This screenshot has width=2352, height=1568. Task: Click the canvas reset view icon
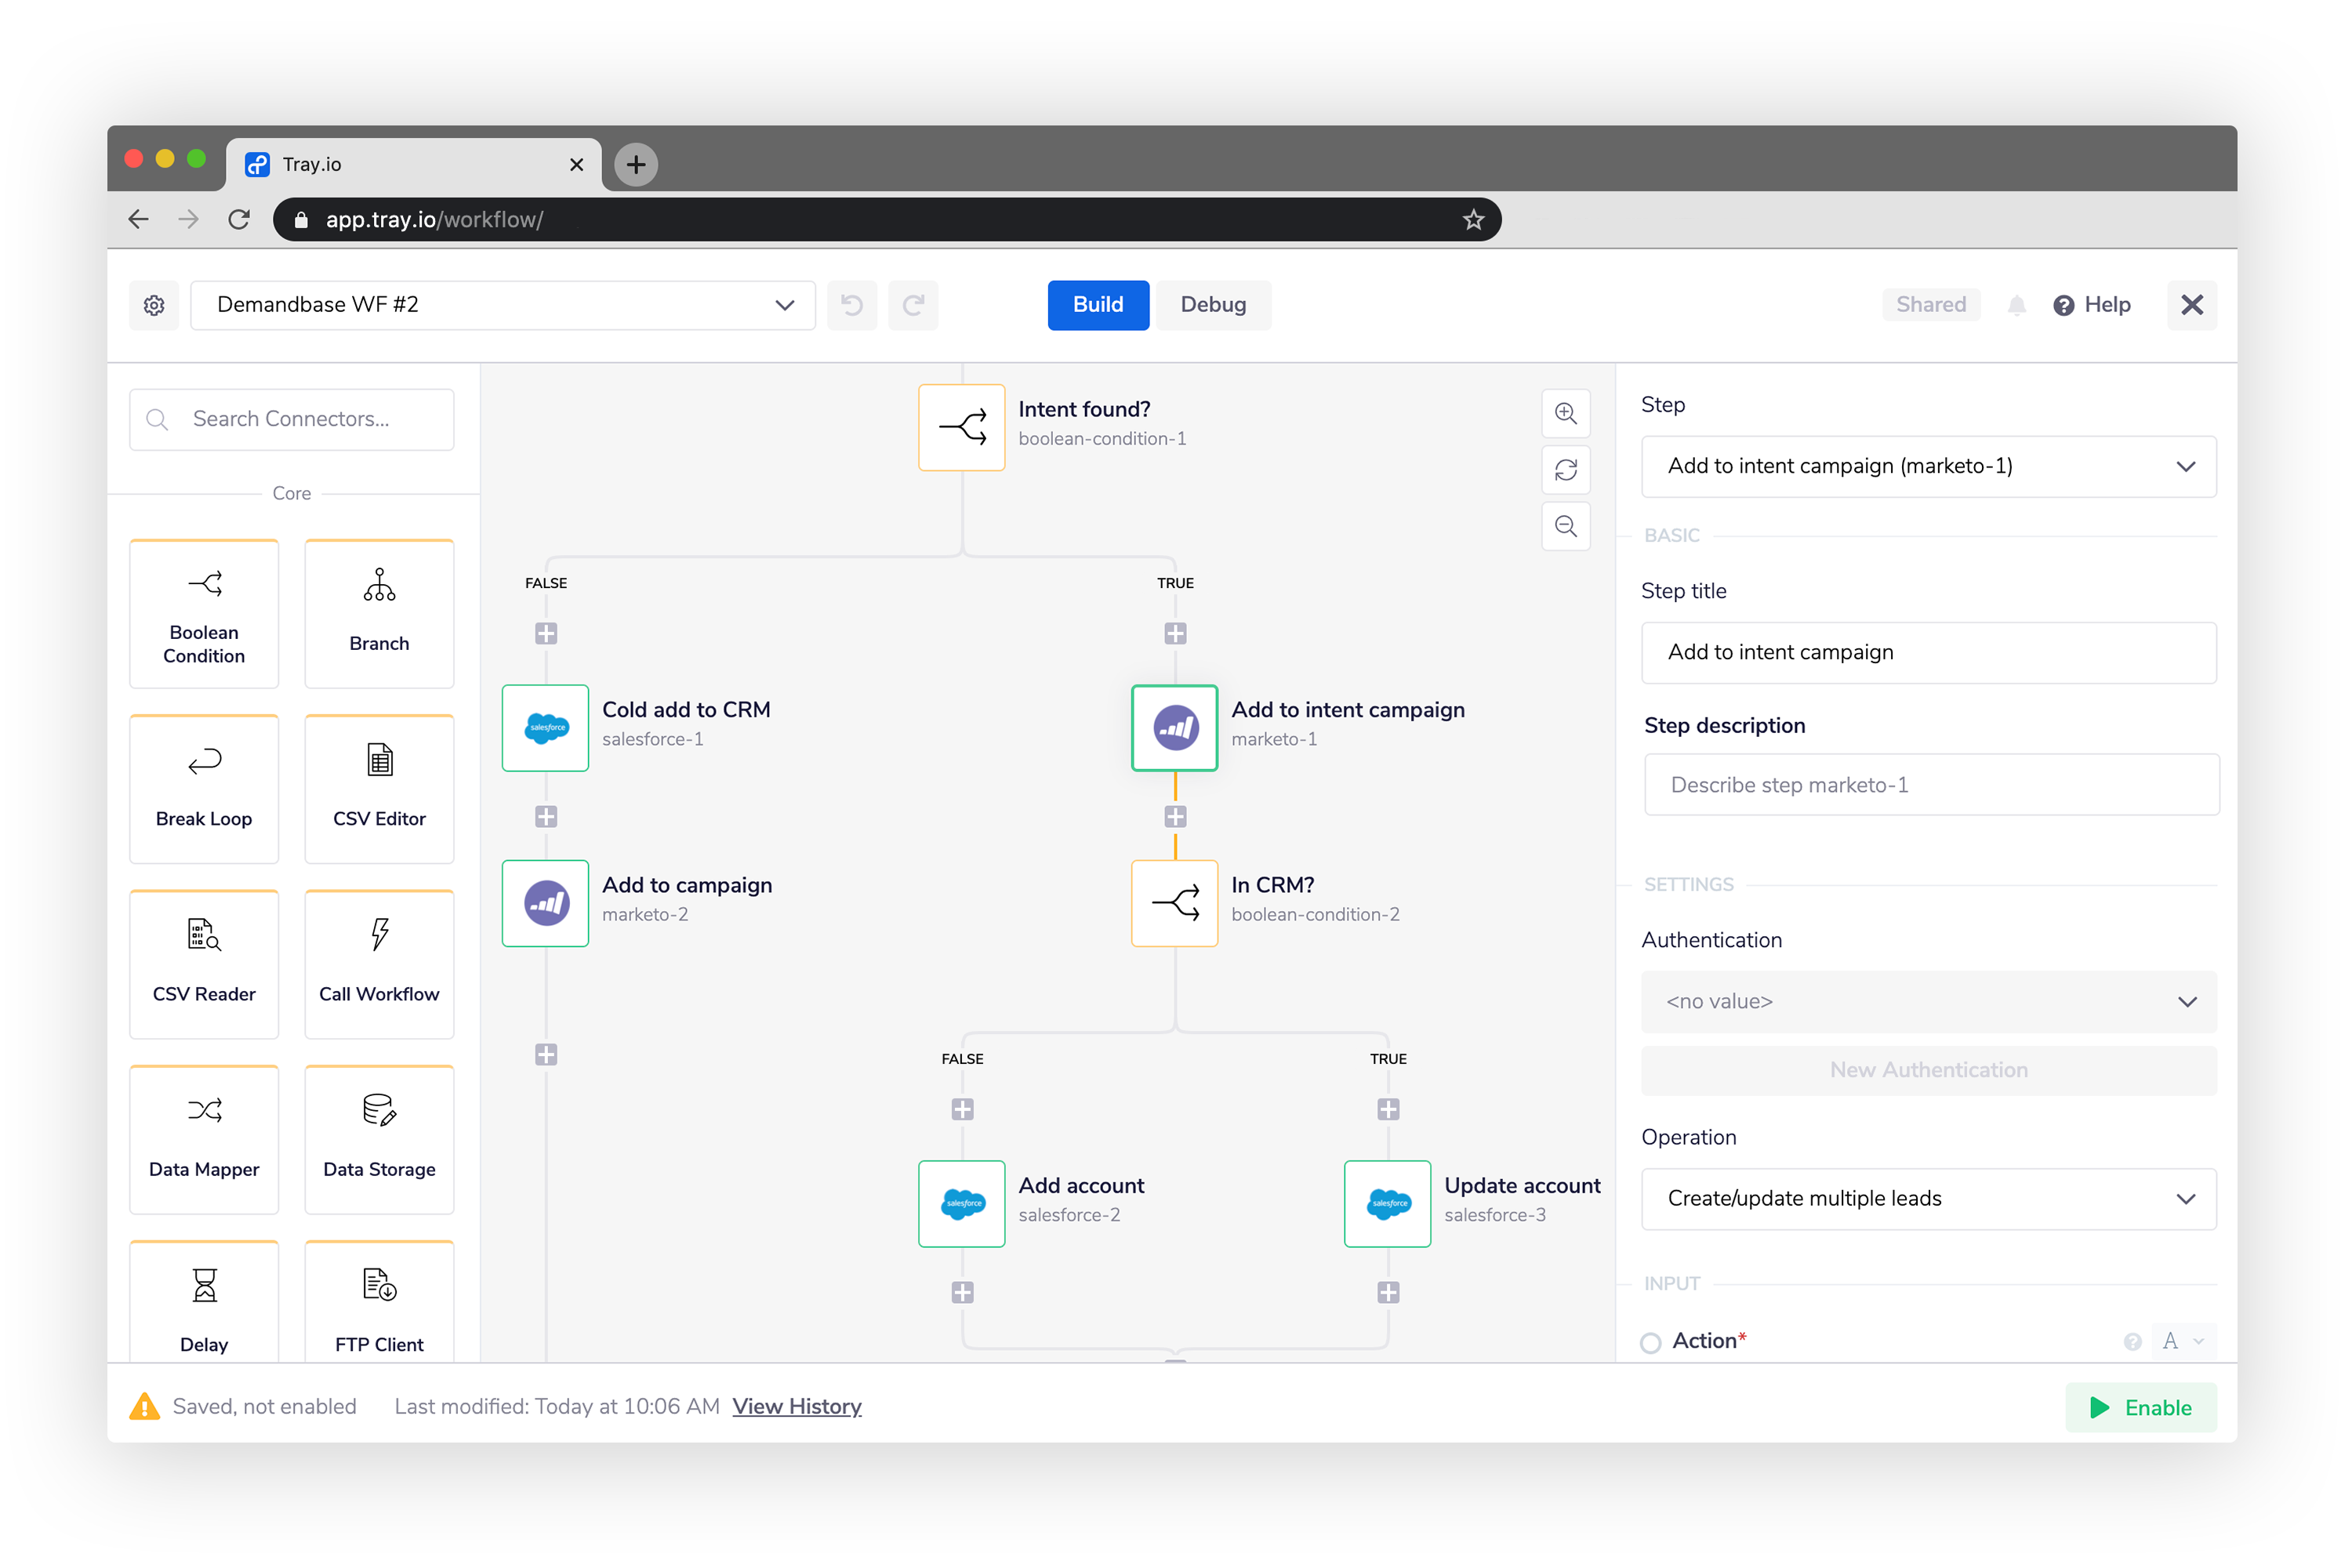pyautogui.click(x=1565, y=470)
